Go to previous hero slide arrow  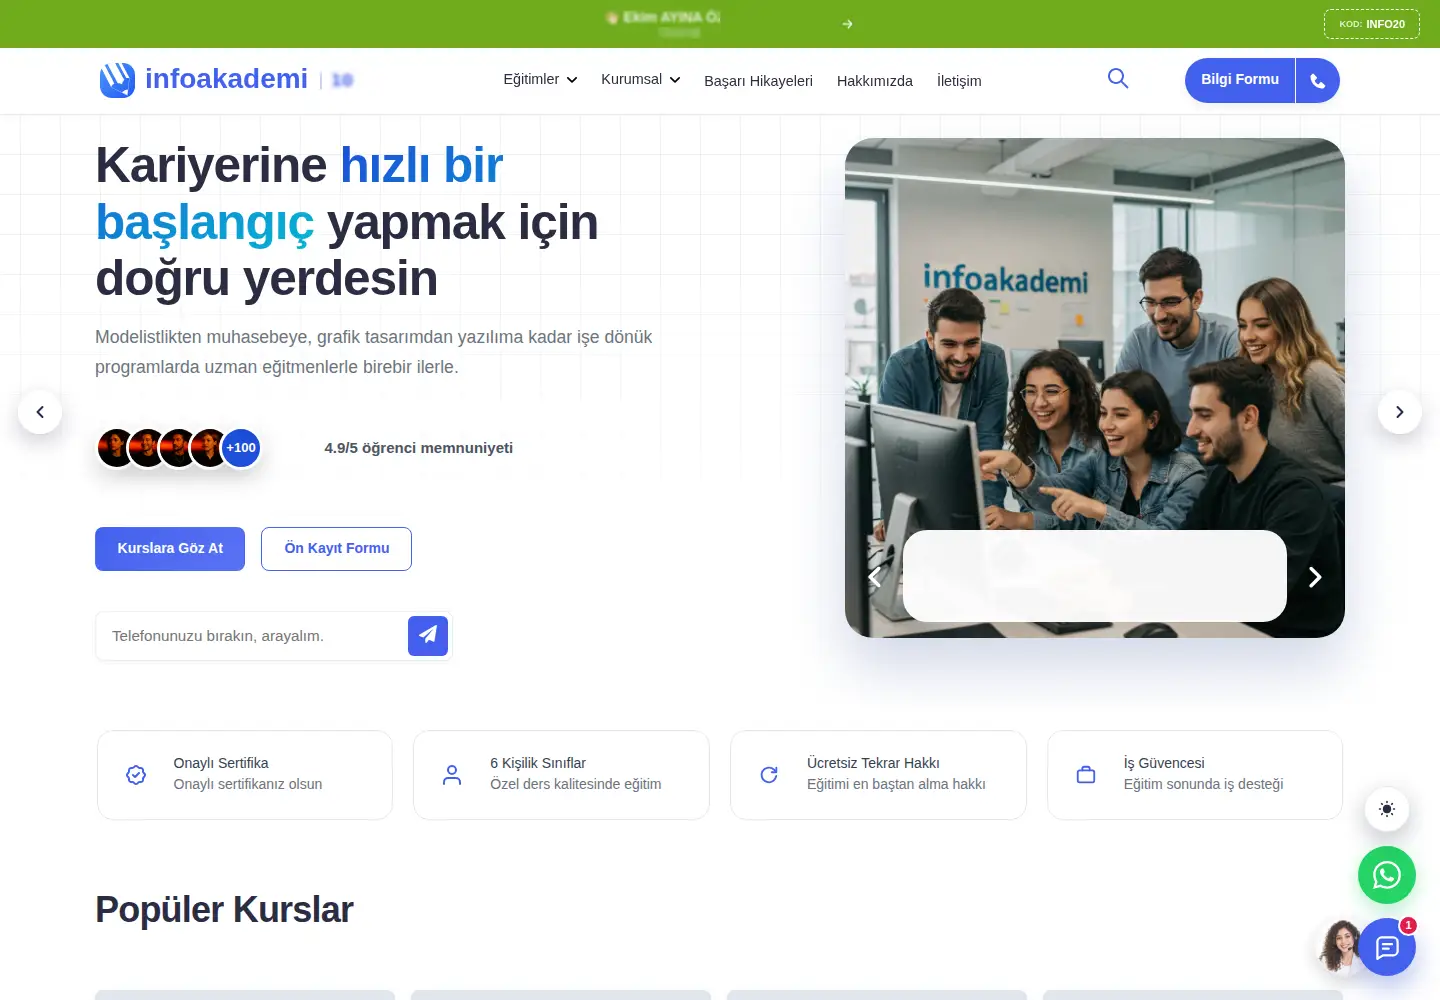pyautogui.click(x=40, y=412)
